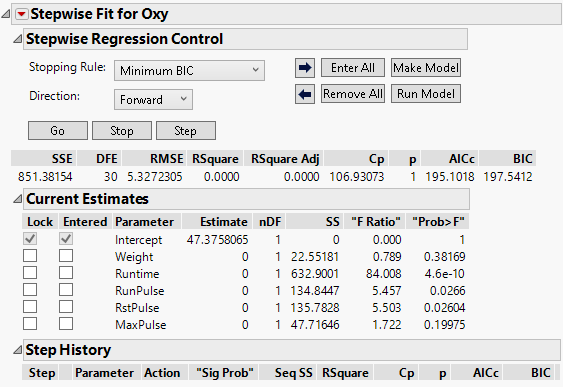This screenshot has height=387, width=563.
Task: Check the Entered box for RunPulse
Action: click(x=66, y=289)
